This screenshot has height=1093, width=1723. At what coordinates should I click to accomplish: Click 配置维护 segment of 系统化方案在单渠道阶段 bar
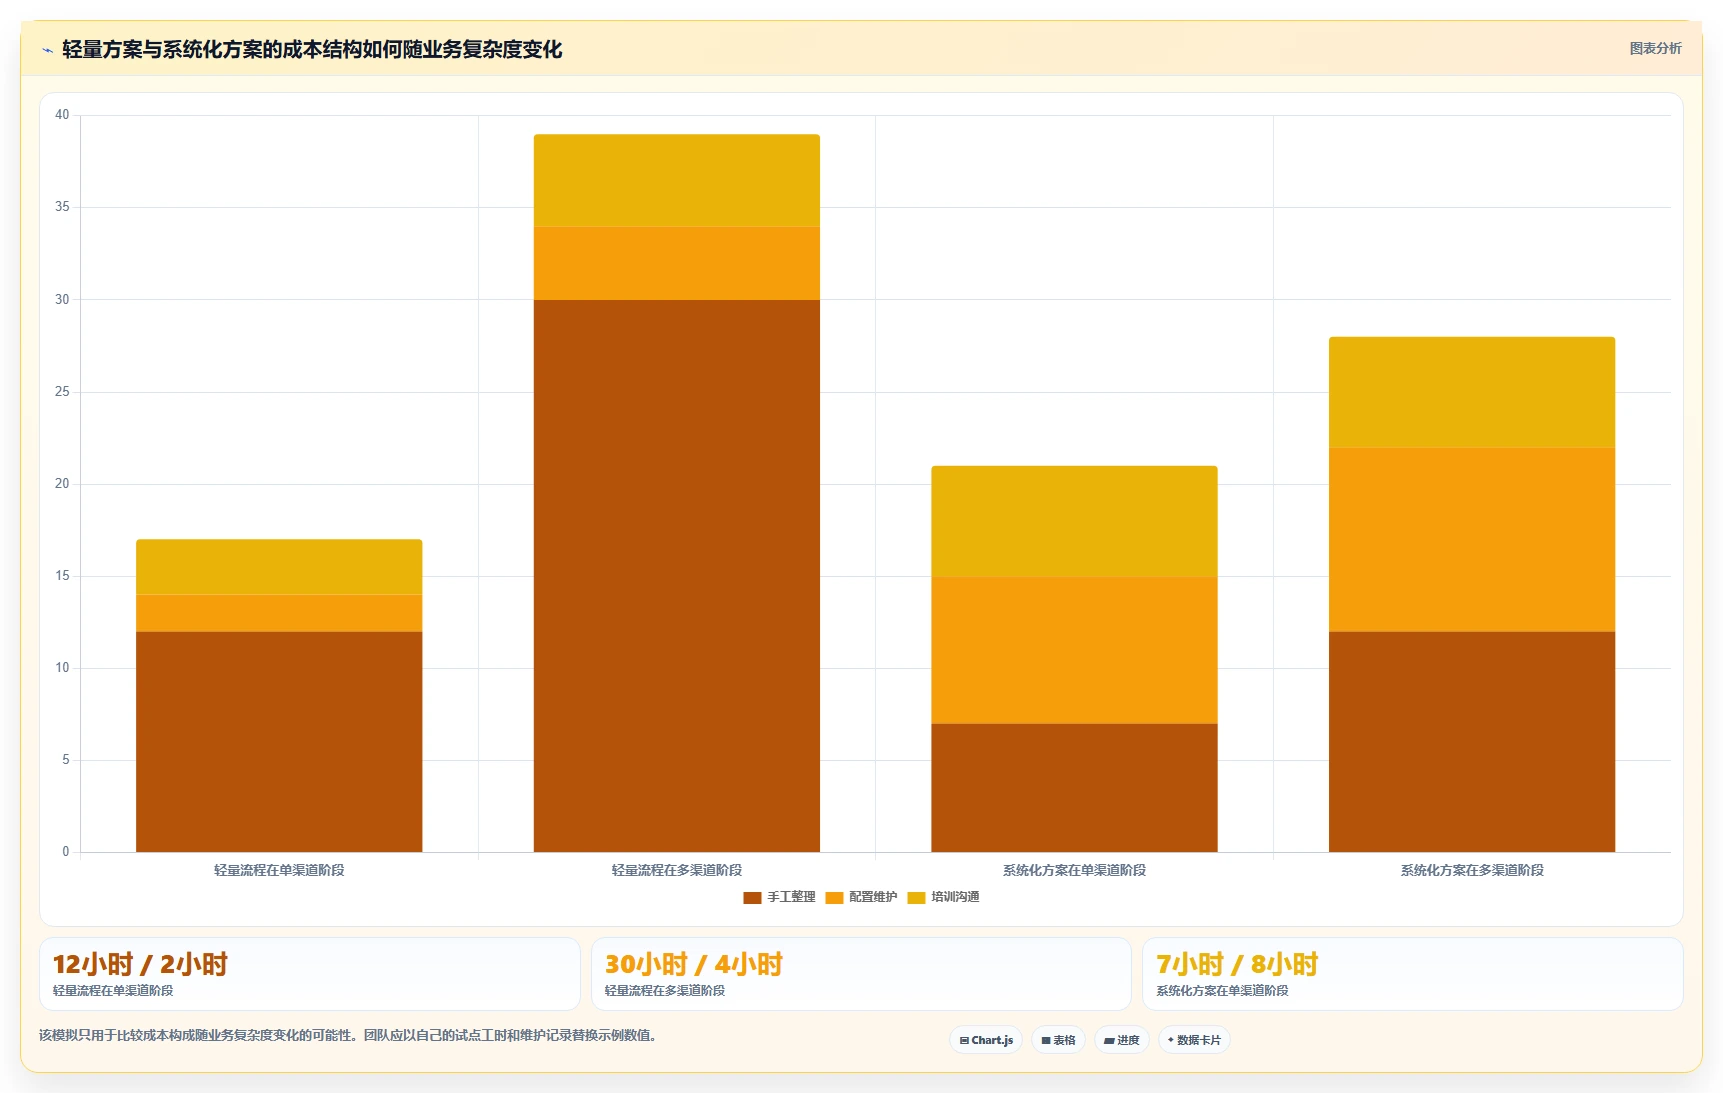[x=1074, y=650]
